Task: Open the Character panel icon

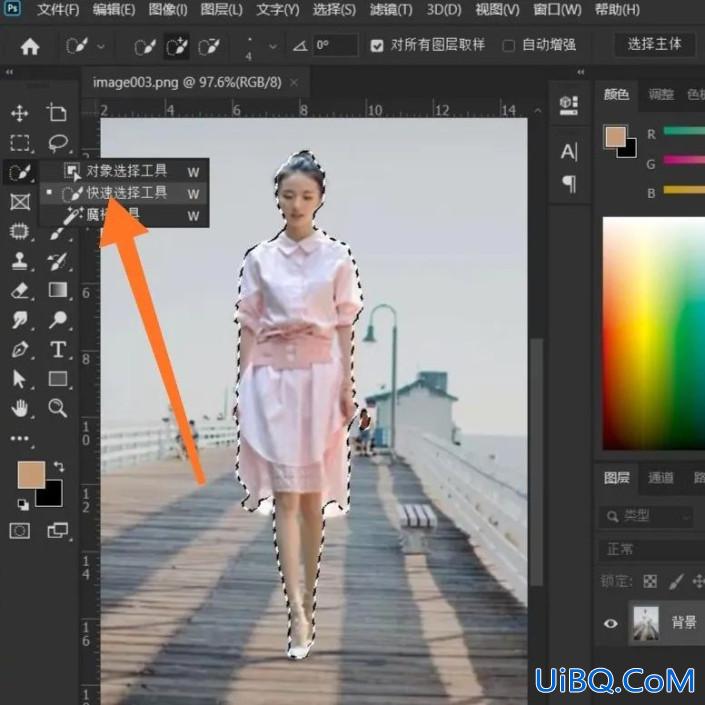Action: coord(568,152)
